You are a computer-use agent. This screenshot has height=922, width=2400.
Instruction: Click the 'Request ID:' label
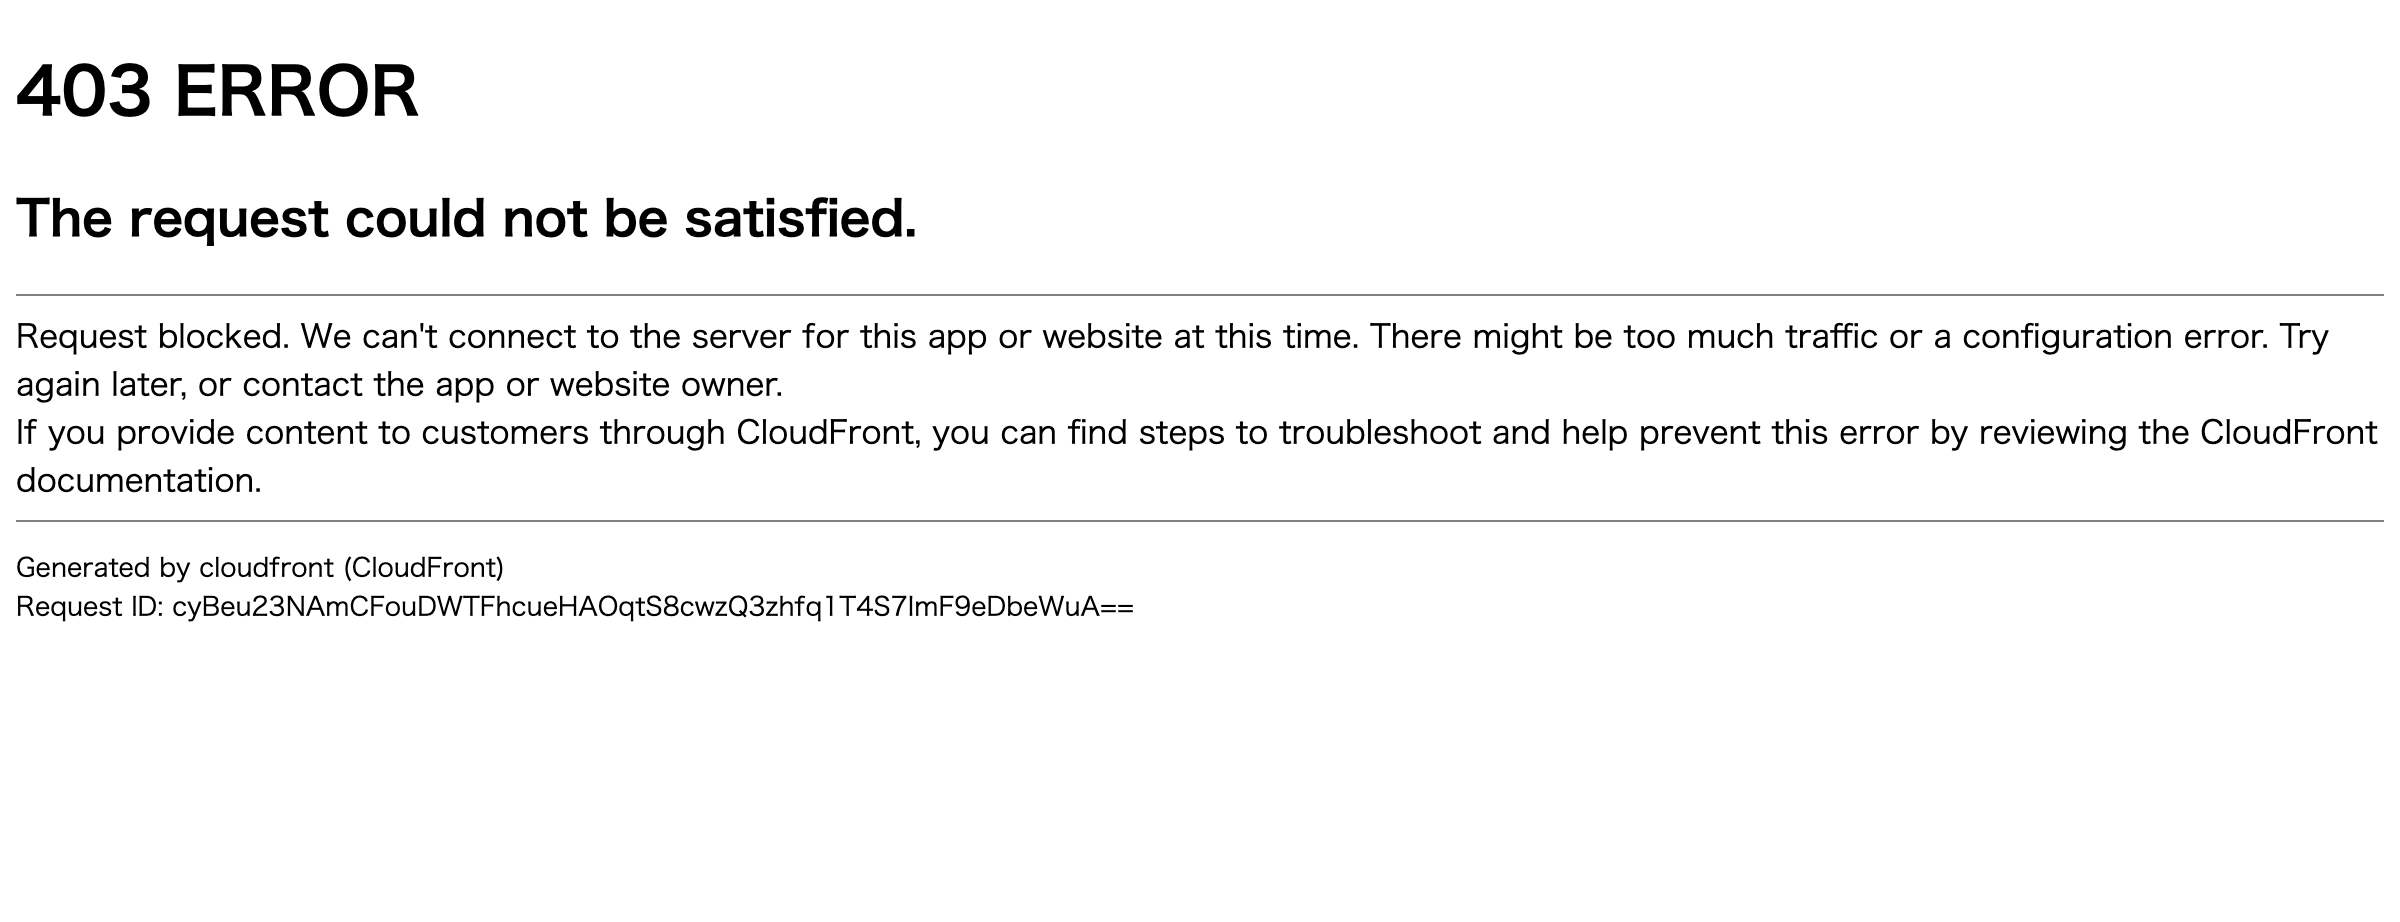[x=90, y=607]
